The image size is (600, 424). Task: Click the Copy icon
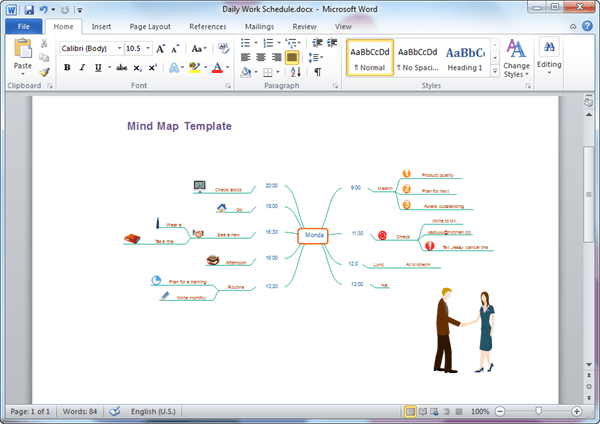[44, 57]
